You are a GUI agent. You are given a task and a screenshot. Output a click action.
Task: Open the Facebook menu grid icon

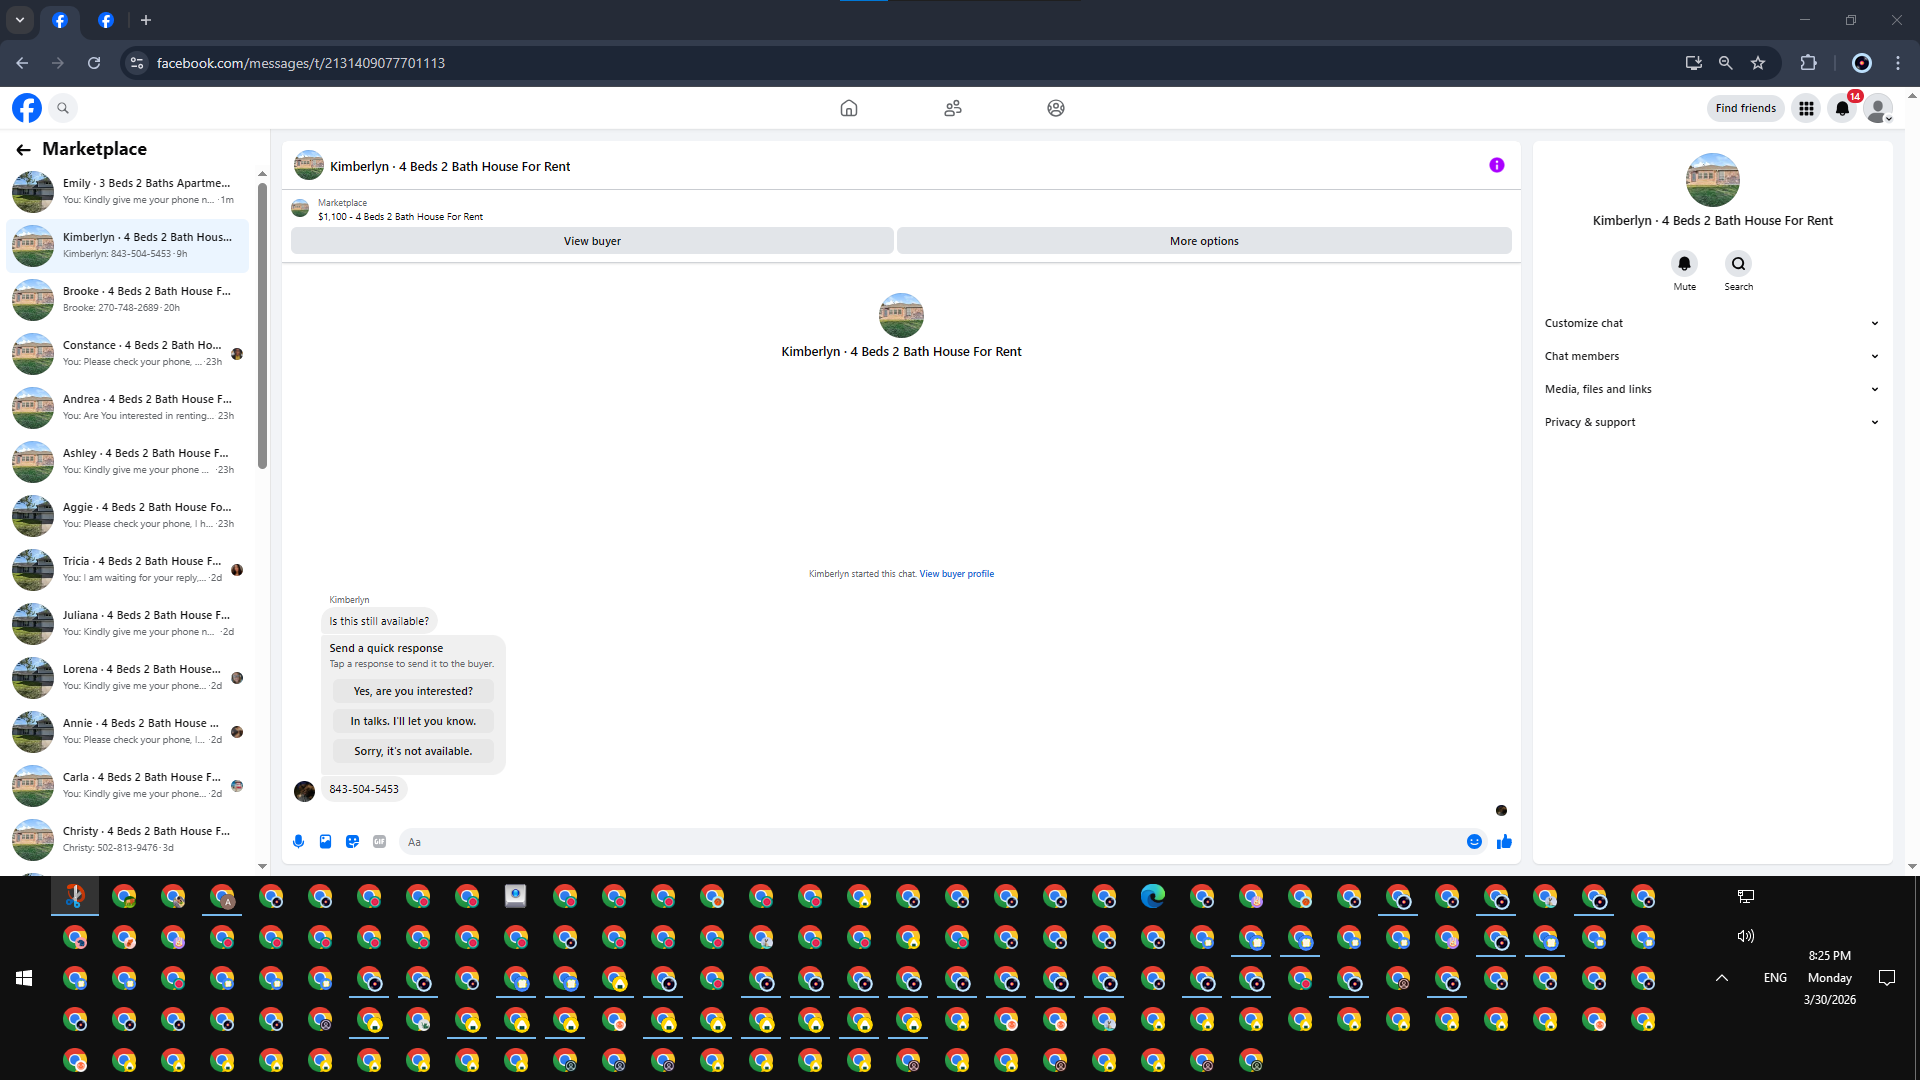1806,108
